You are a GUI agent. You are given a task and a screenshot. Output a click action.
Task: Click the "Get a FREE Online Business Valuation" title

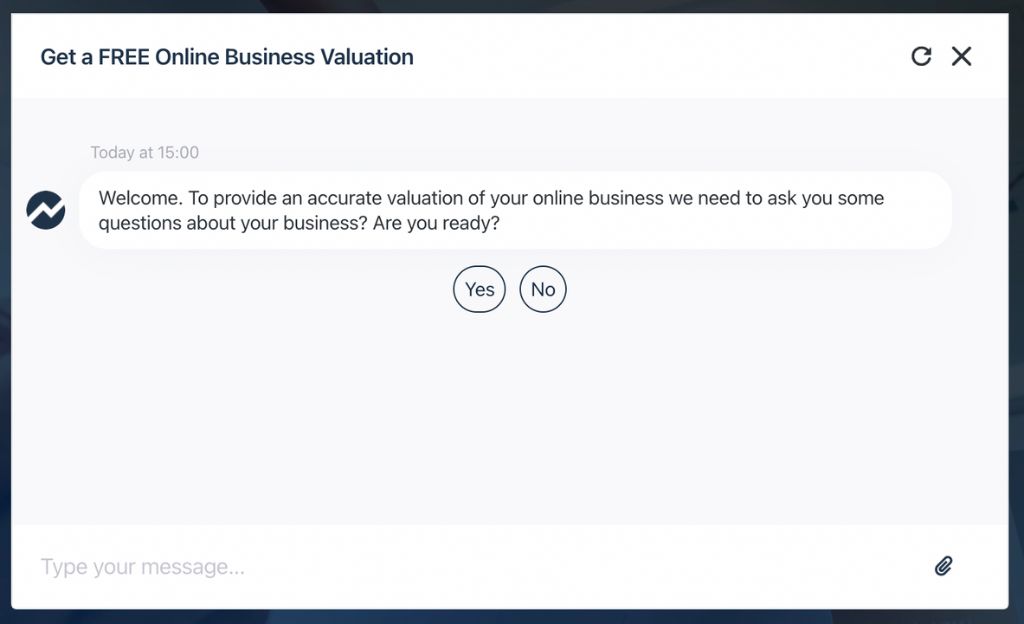(x=227, y=57)
